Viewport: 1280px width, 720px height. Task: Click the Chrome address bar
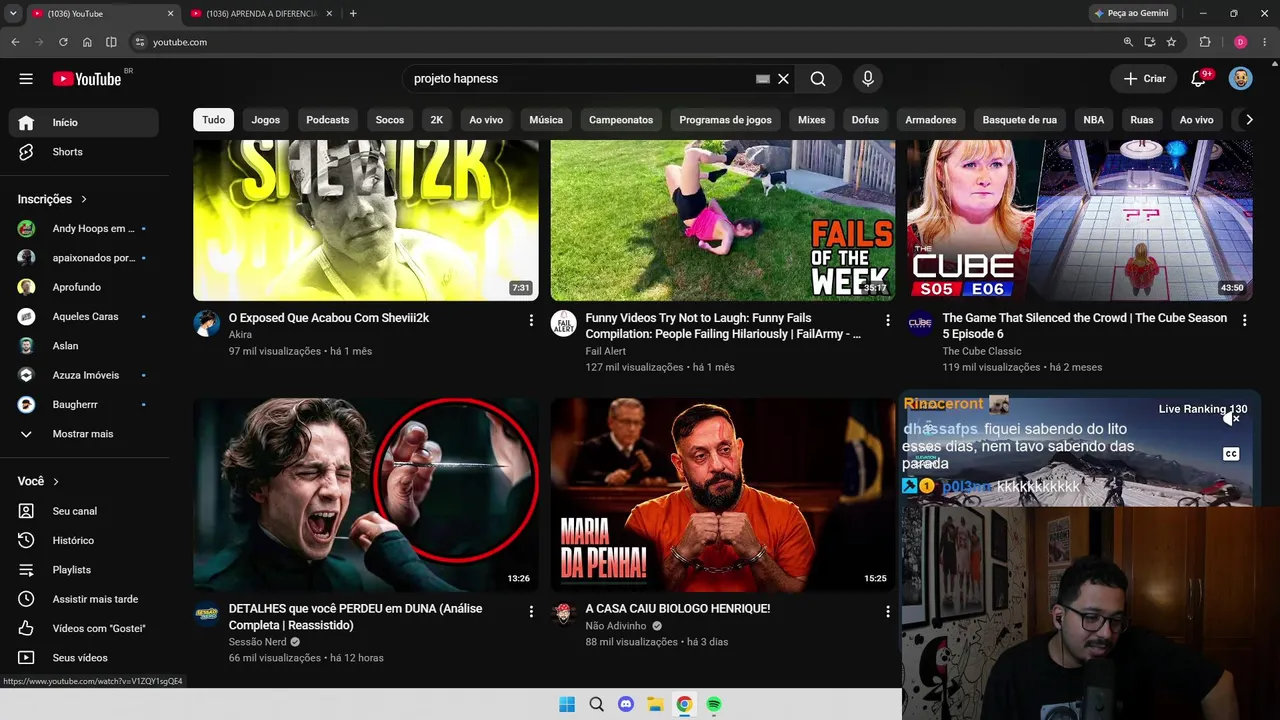(630, 42)
